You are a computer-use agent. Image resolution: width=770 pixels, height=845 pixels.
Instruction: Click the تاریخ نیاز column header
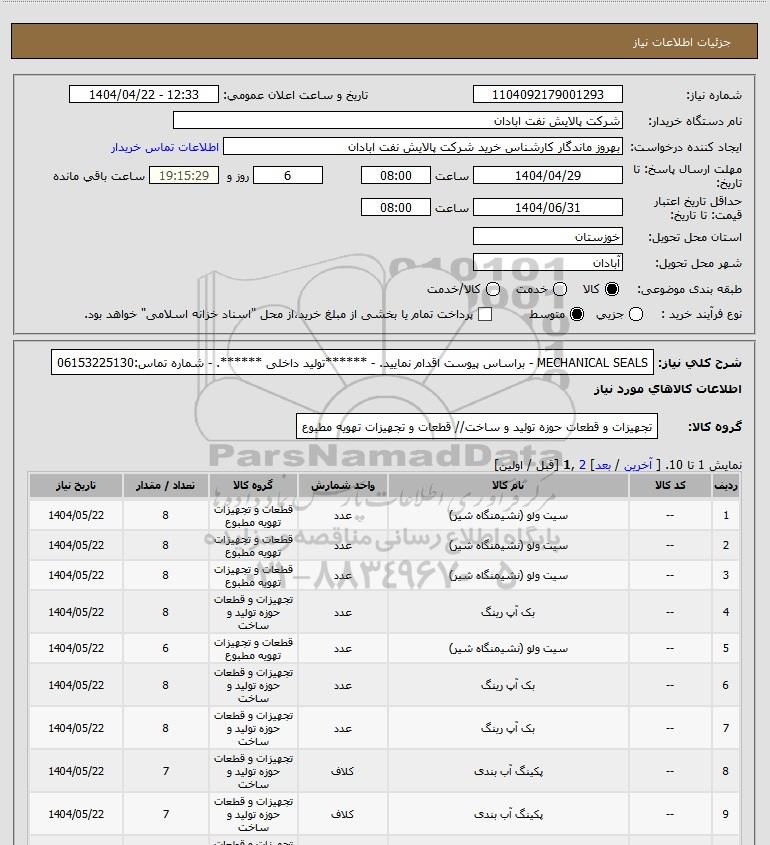click(76, 486)
